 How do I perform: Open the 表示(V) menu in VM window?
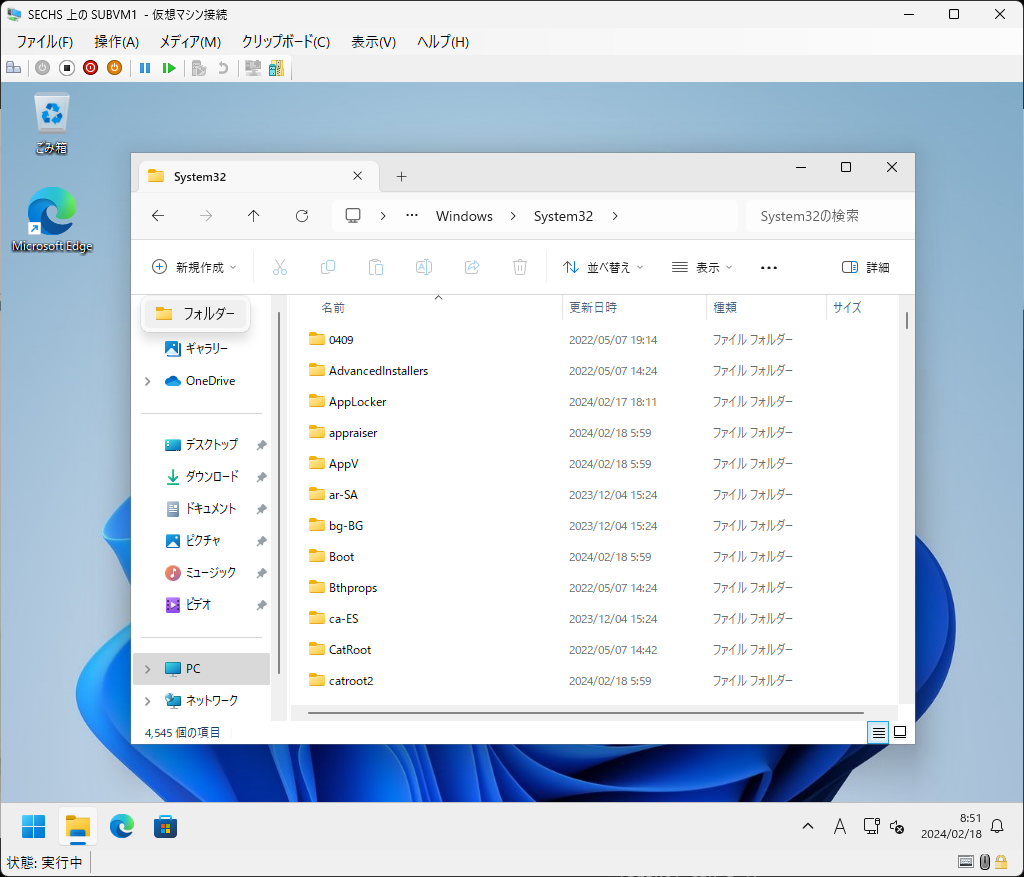[x=374, y=42]
